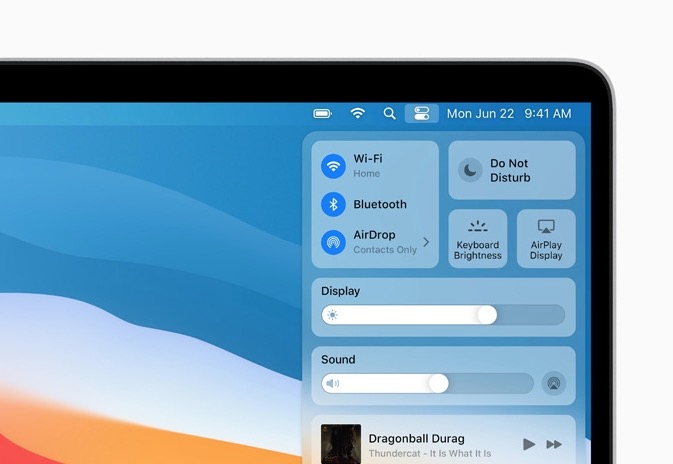
Task: Open sound output AirPlay audio icon
Action: [553, 383]
